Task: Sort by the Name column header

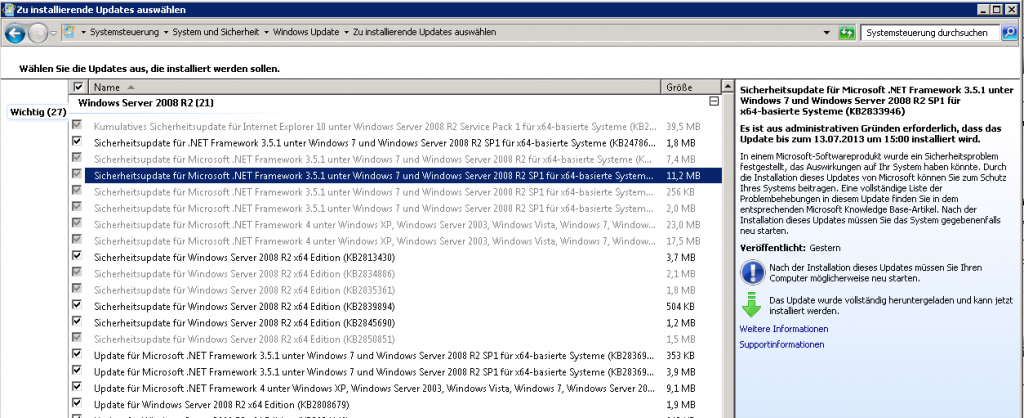Action: [374, 87]
